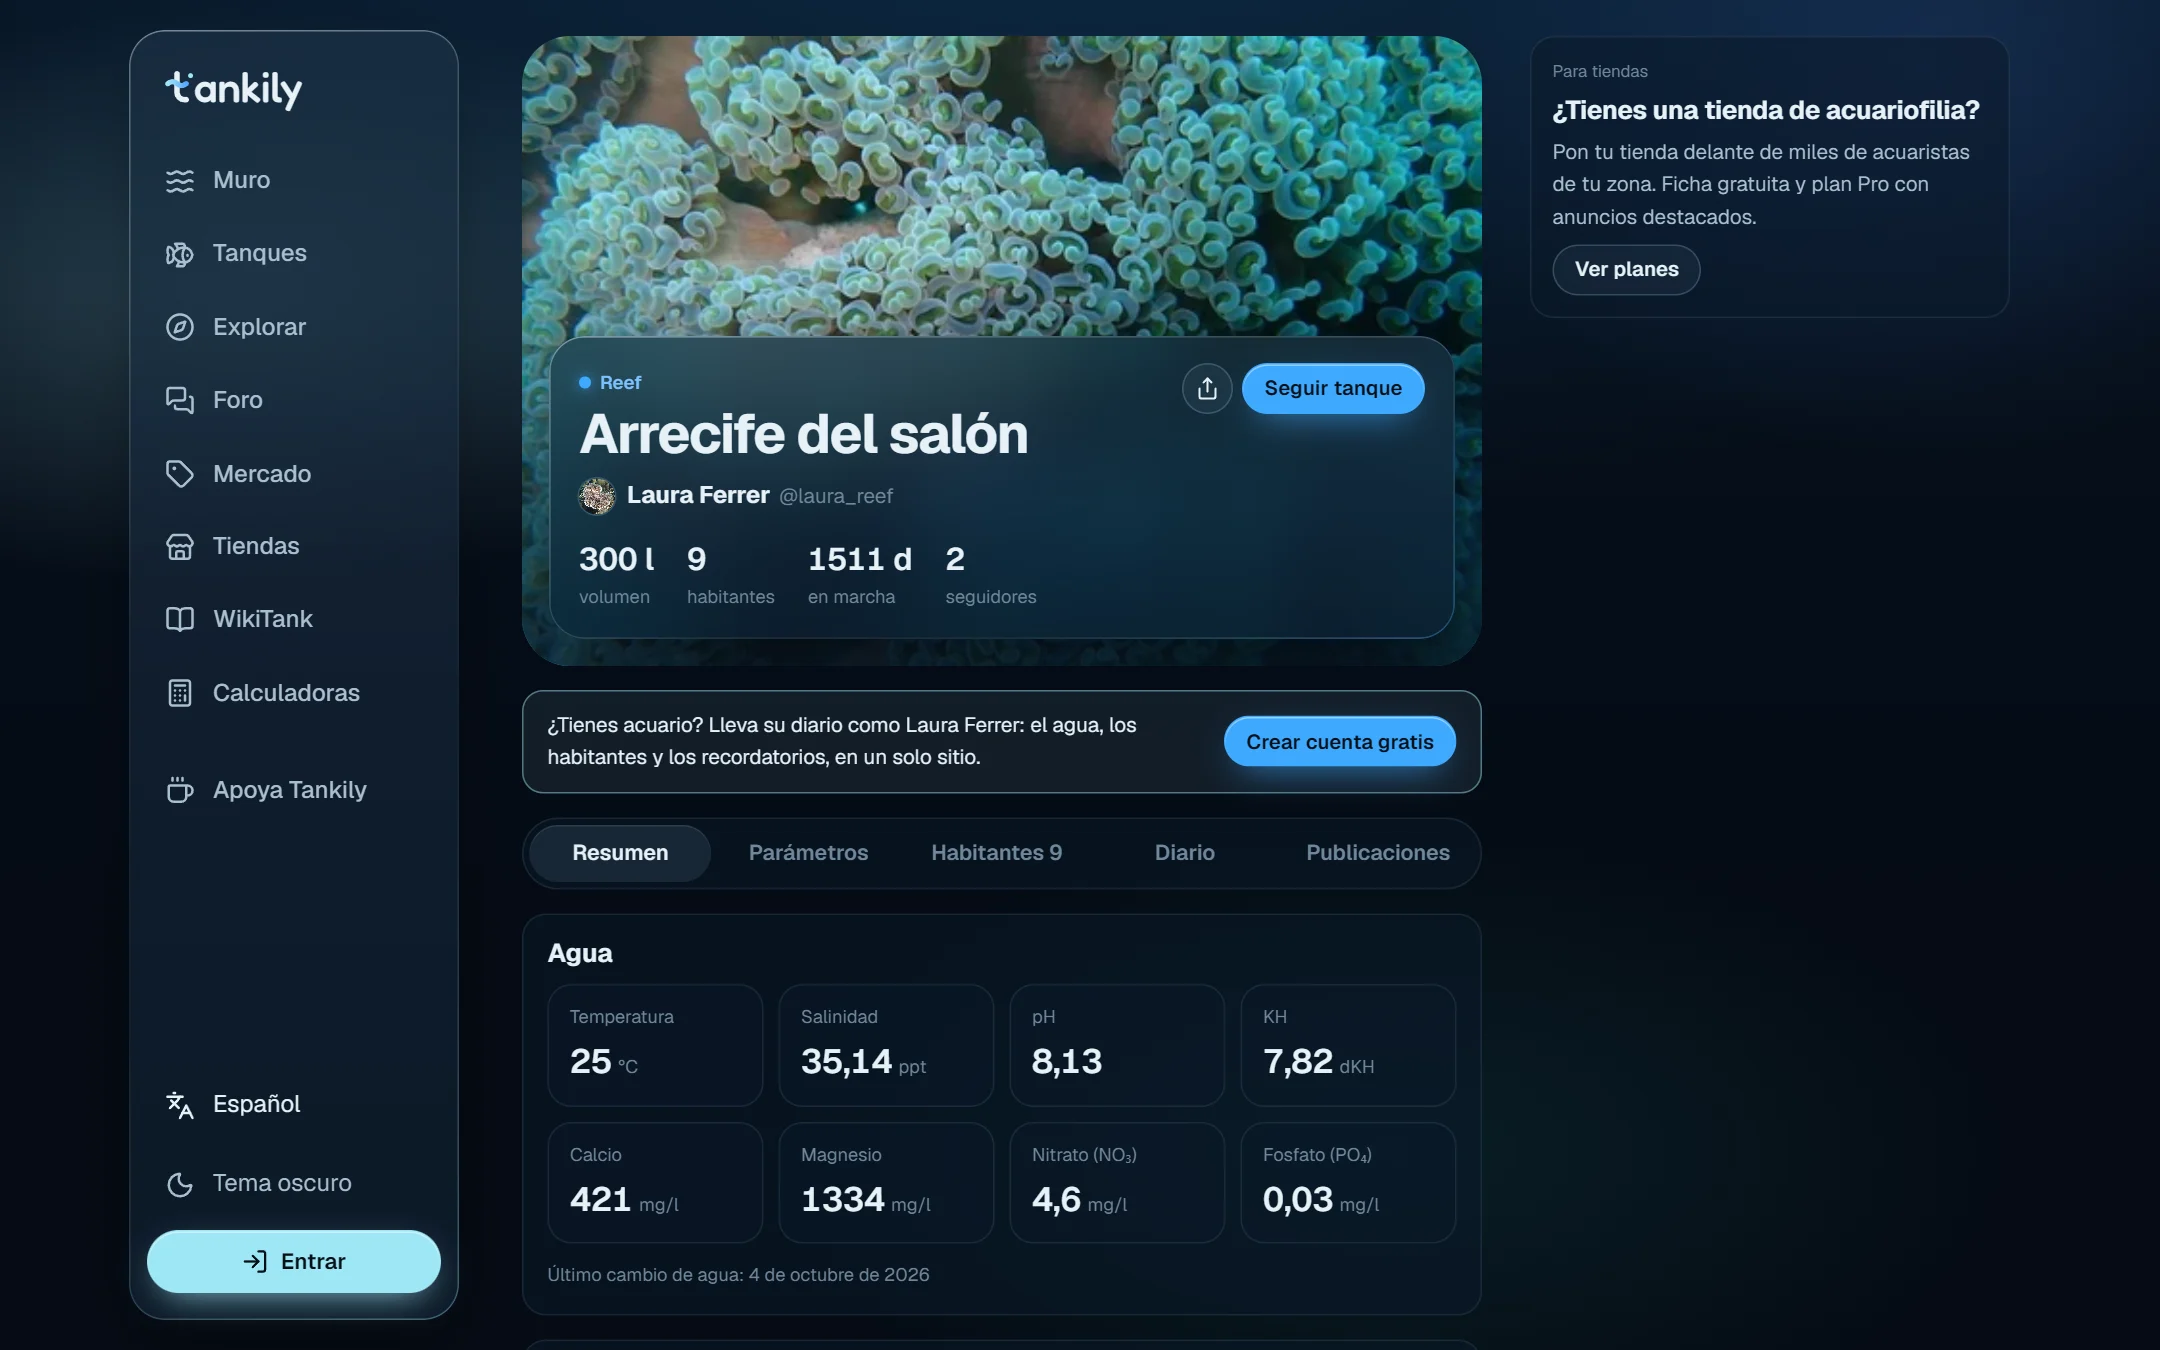Click the Tankily logo
This screenshot has height=1350, width=2160.
pyautogui.click(x=233, y=89)
